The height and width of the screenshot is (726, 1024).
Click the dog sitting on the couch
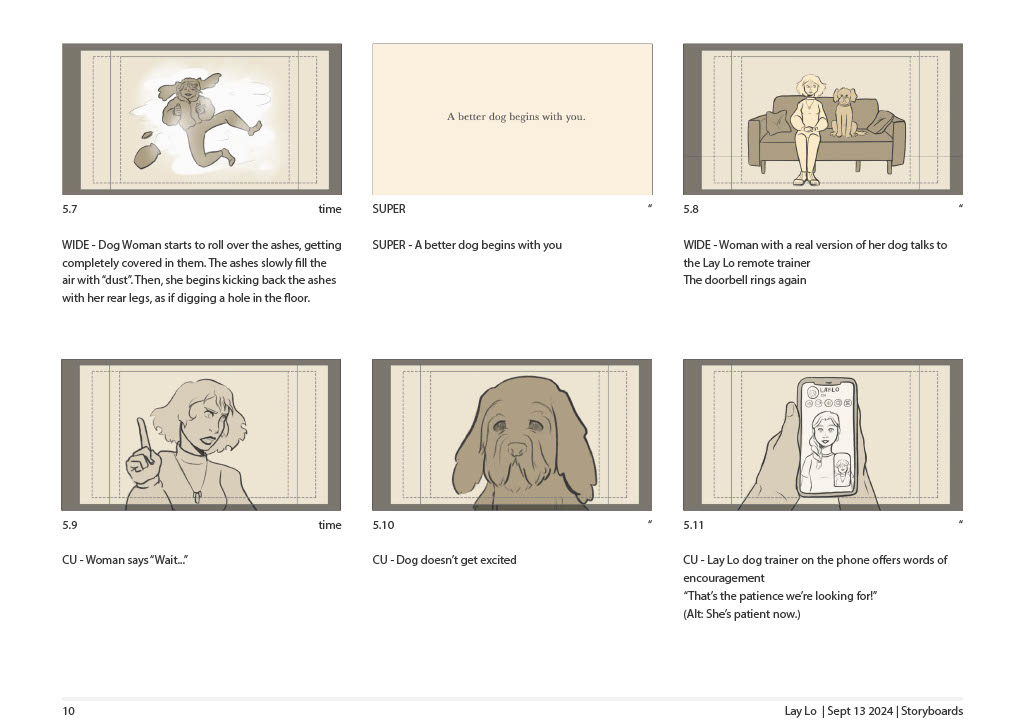point(844,112)
